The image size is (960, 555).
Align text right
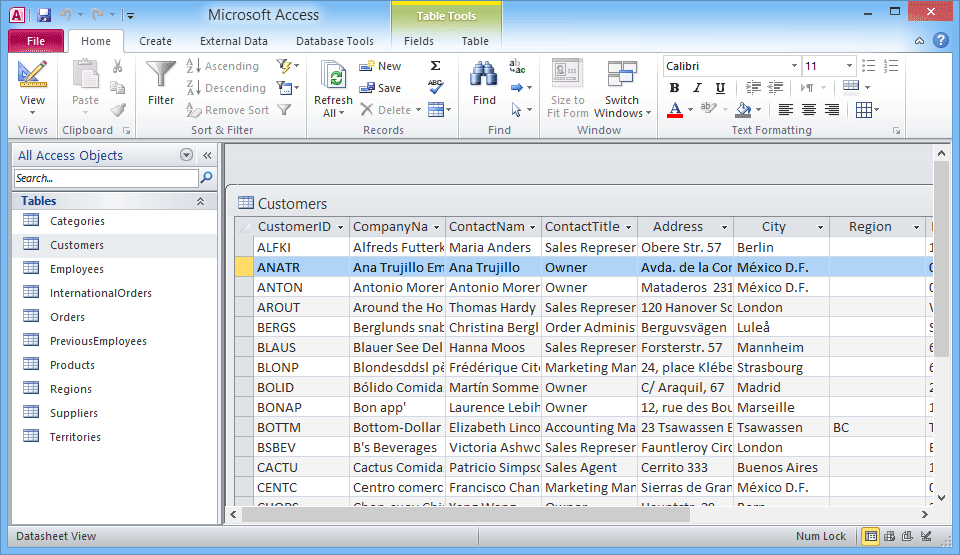tap(831, 110)
